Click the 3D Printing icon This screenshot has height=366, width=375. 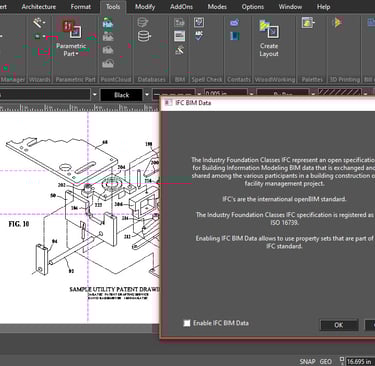(337, 22)
